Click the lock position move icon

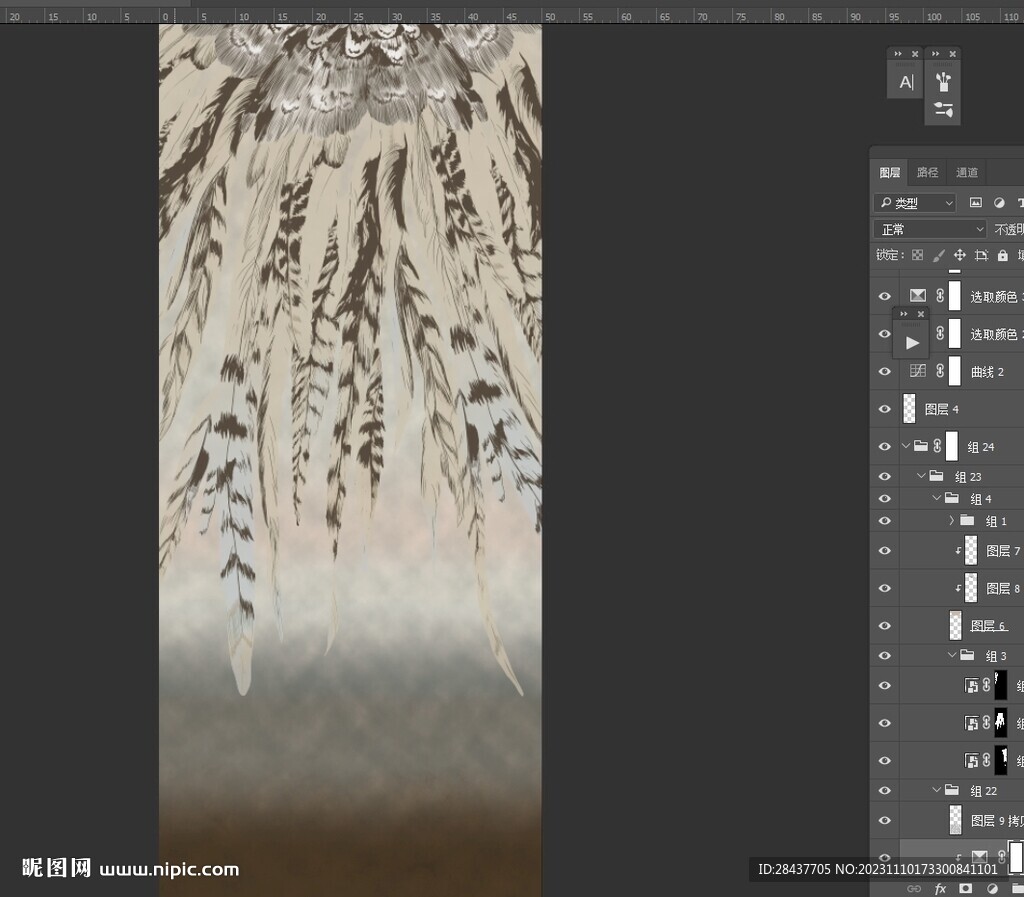tap(960, 256)
